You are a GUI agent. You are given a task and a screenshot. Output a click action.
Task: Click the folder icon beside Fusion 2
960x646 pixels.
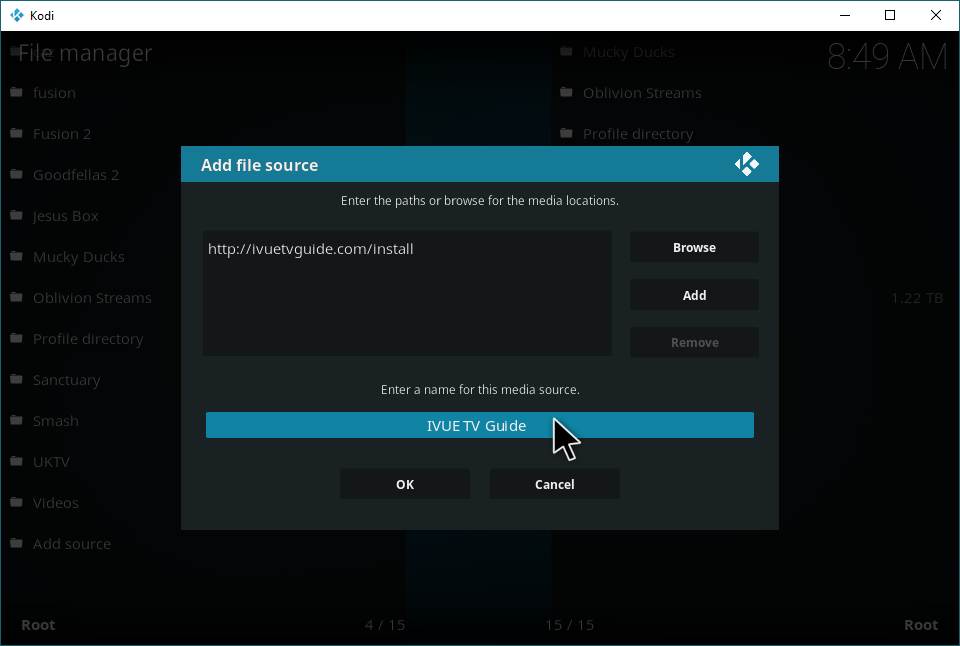coord(17,133)
